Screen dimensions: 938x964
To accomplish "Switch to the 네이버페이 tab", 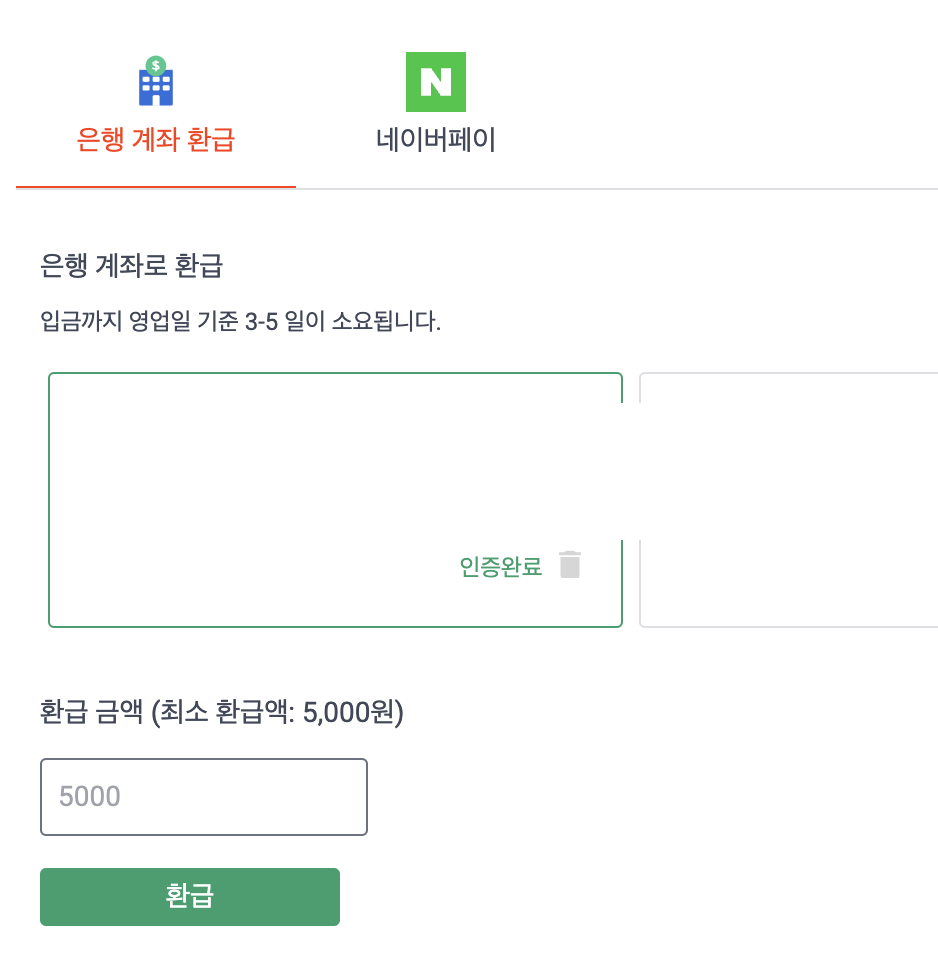I will pyautogui.click(x=436, y=140).
